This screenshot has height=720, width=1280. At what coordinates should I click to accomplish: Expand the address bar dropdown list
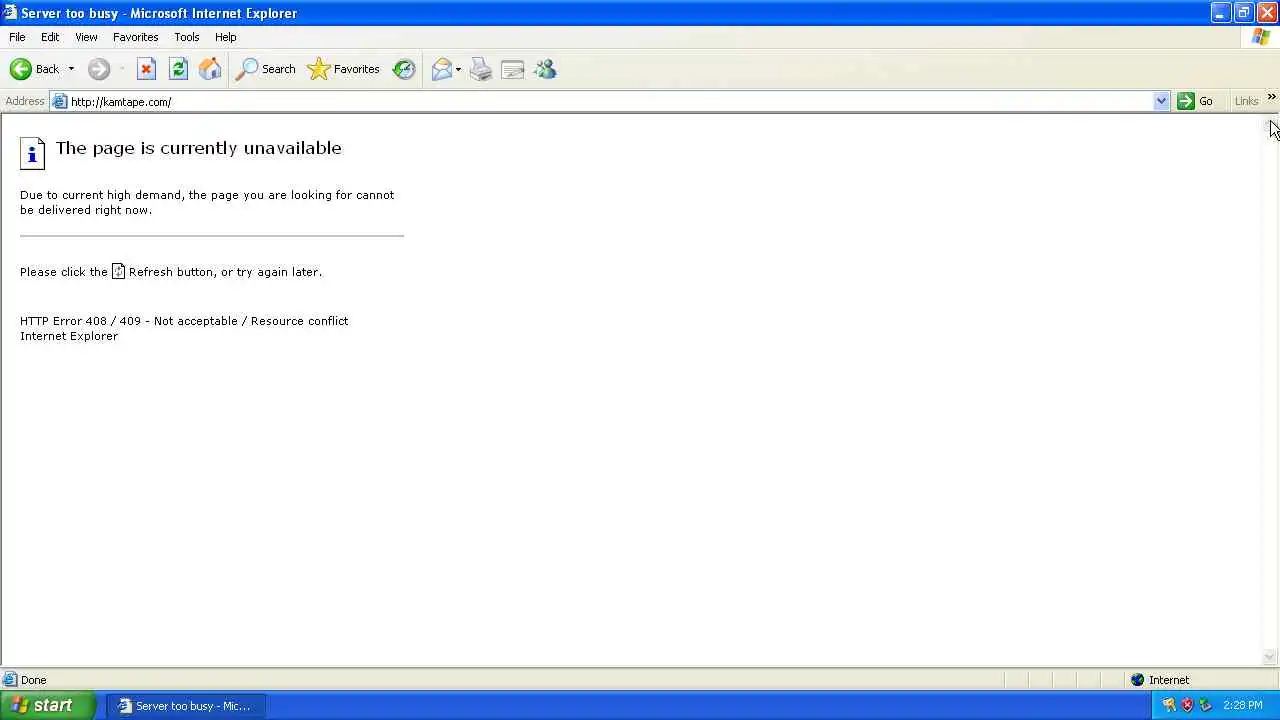tap(1161, 101)
